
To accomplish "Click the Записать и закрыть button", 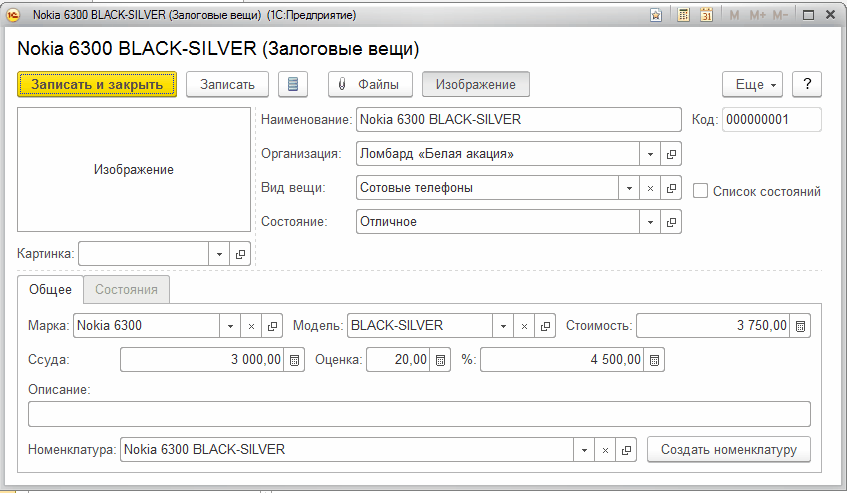I will (x=97, y=84).
